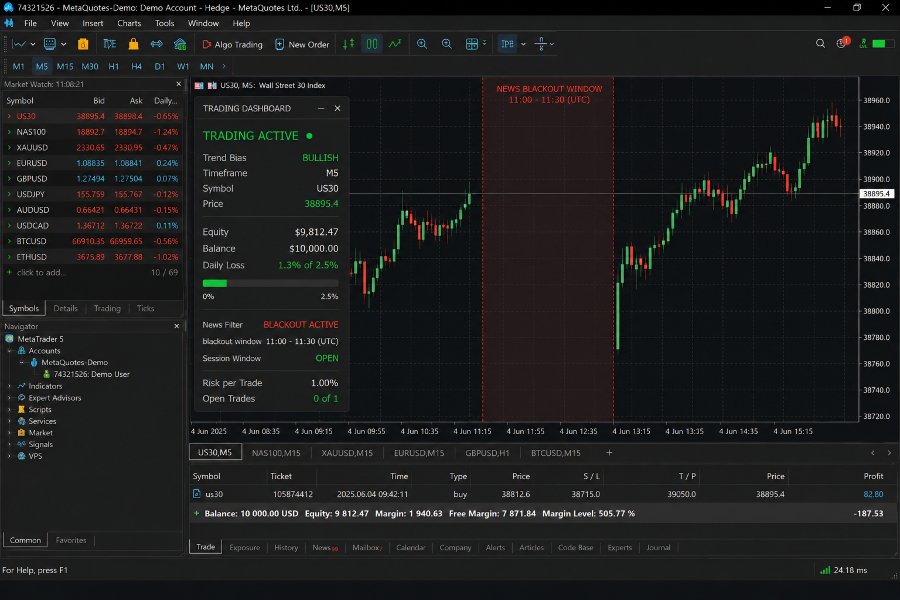Switch to the Ticks tab in Market Watch
The image size is (900, 600).
(145, 308)
